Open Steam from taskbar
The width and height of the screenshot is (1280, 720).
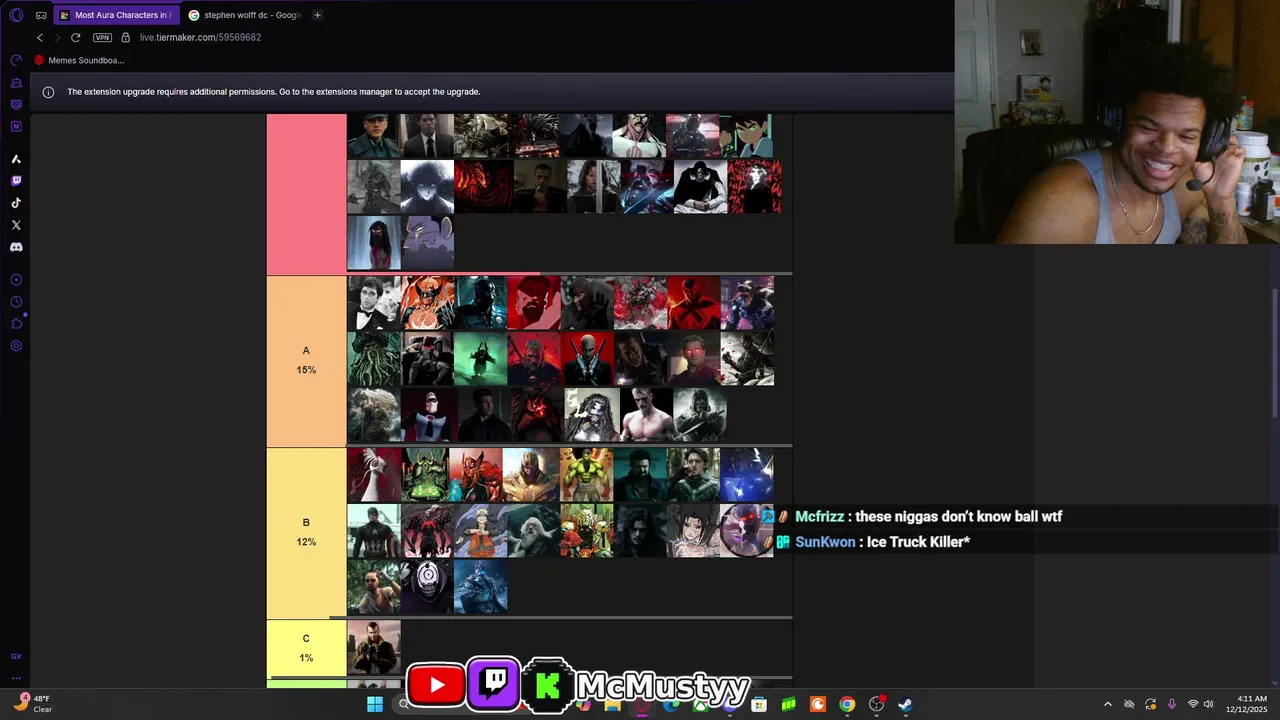tap(905, 704)
